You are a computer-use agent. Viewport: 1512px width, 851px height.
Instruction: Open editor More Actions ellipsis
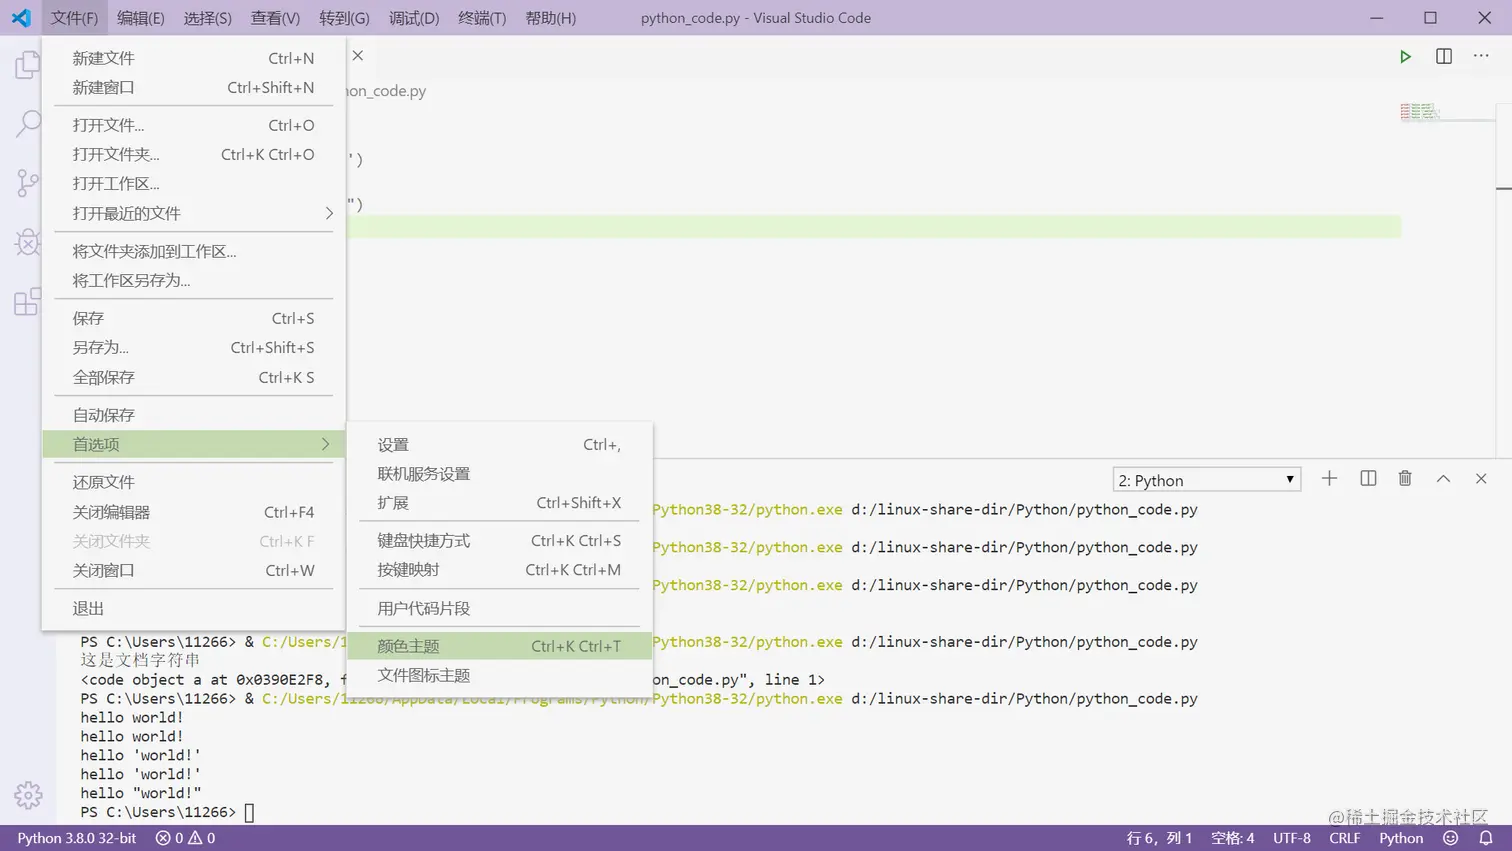click(1481, 56)
